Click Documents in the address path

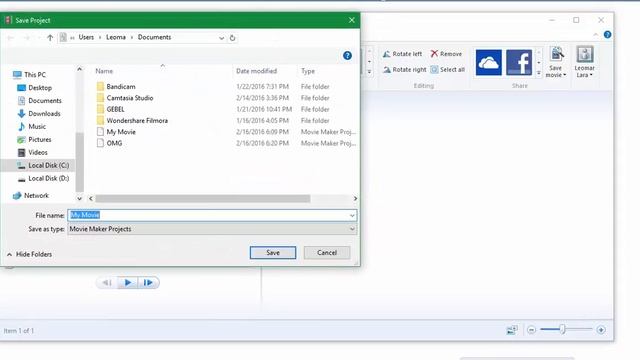(x=154, y=37)
